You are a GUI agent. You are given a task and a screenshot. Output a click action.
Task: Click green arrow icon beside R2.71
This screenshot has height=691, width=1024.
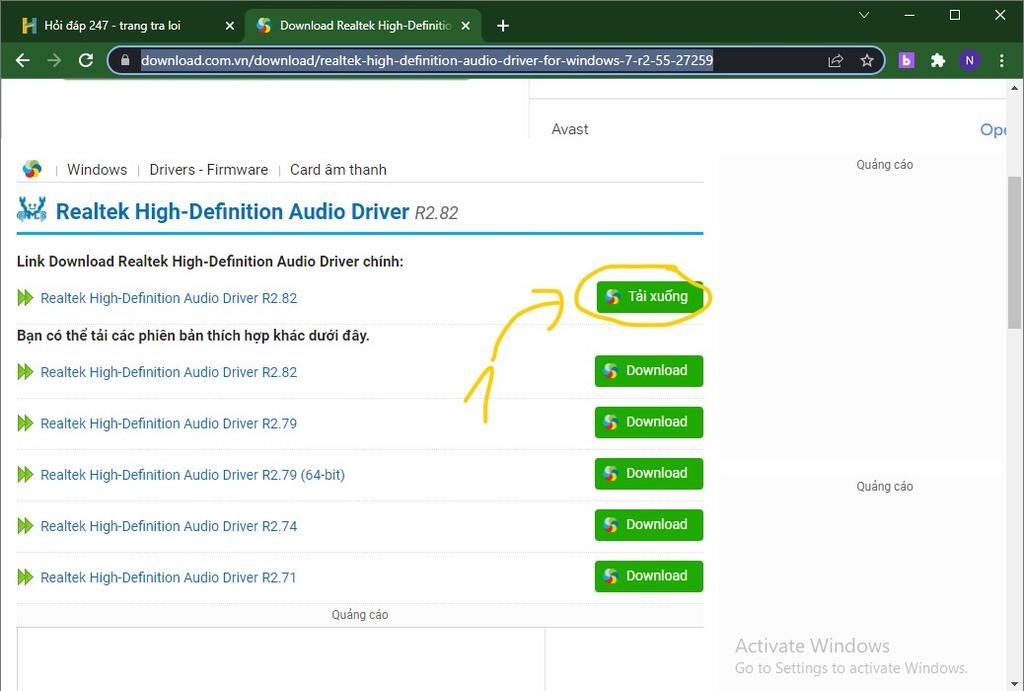(x=25, y=577)
